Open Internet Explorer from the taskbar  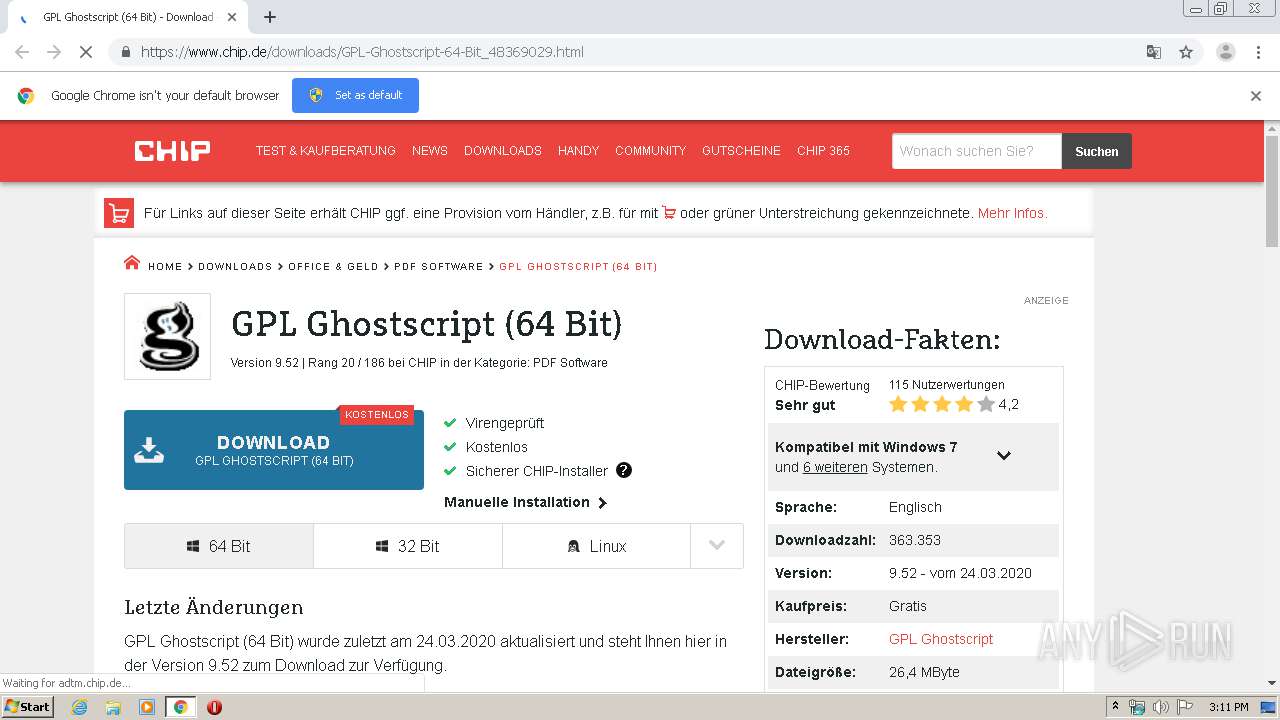(x=79, y=707)
